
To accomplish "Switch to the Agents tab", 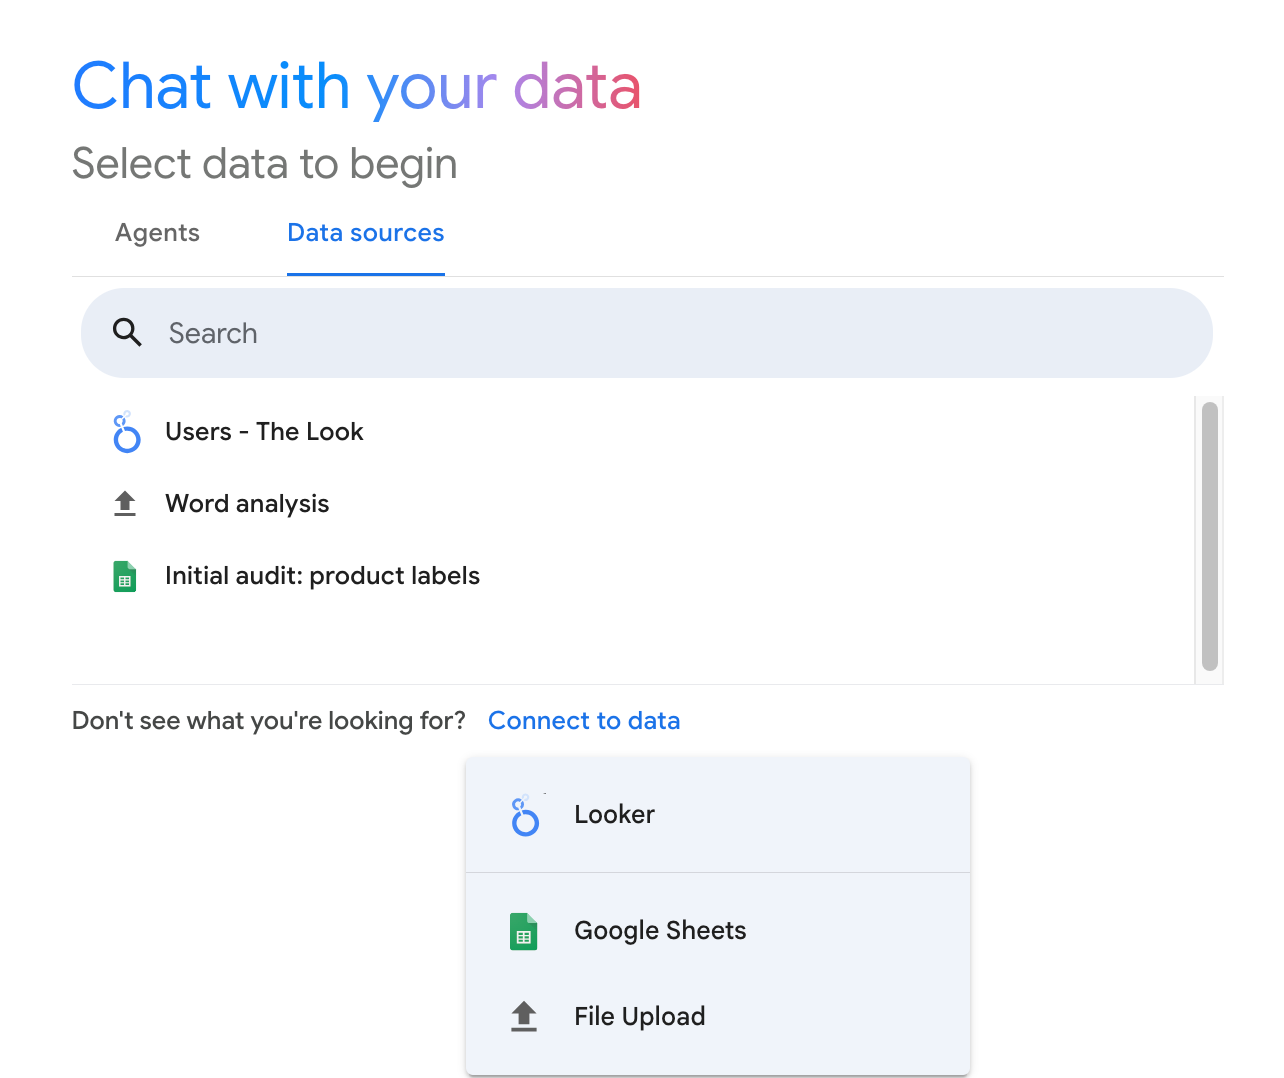I will [157, 233].
